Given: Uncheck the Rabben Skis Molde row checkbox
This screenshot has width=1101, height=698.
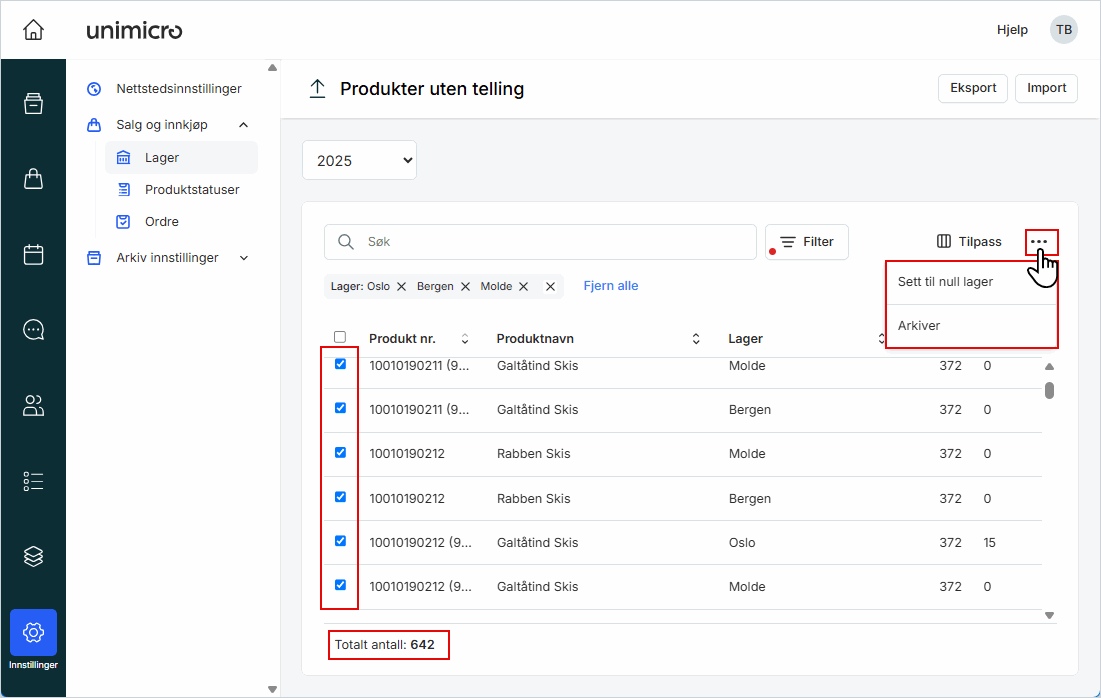Looking at the screenshot, I should point(340,453).
